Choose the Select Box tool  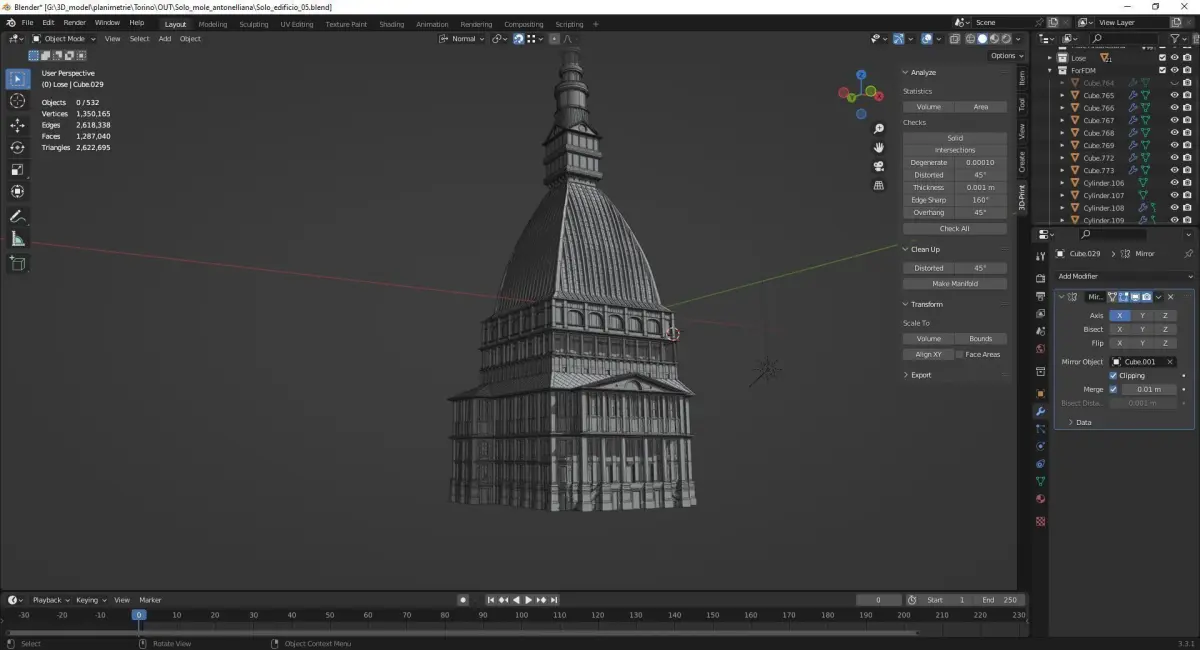click(x=18, y=78)
